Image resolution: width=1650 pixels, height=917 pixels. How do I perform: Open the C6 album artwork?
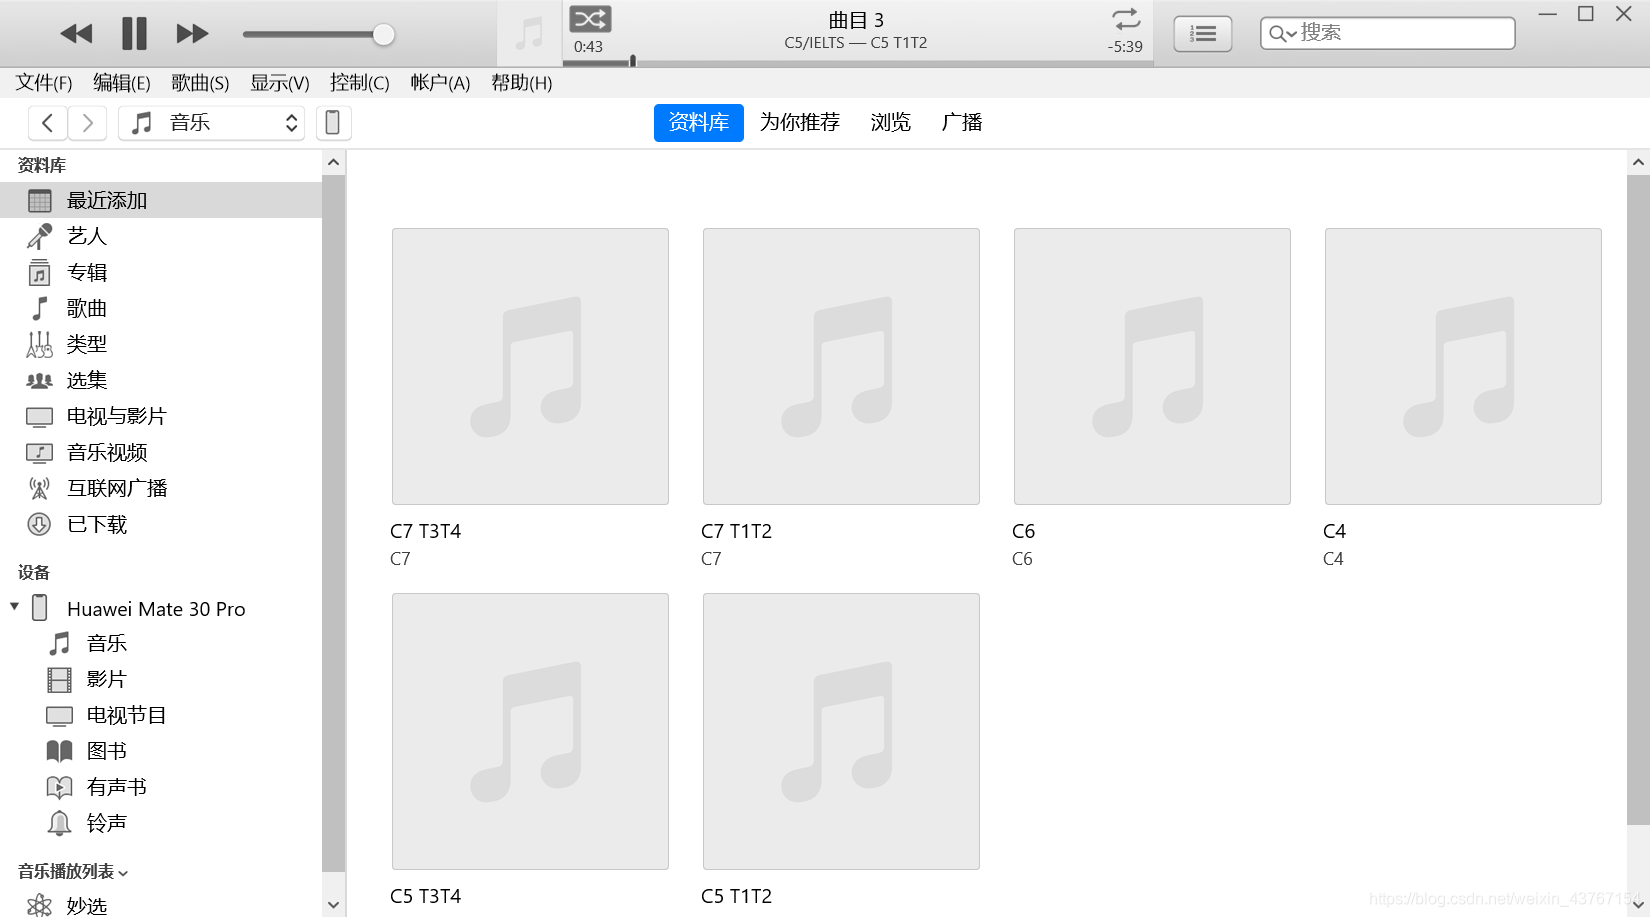coord(1152,366)
